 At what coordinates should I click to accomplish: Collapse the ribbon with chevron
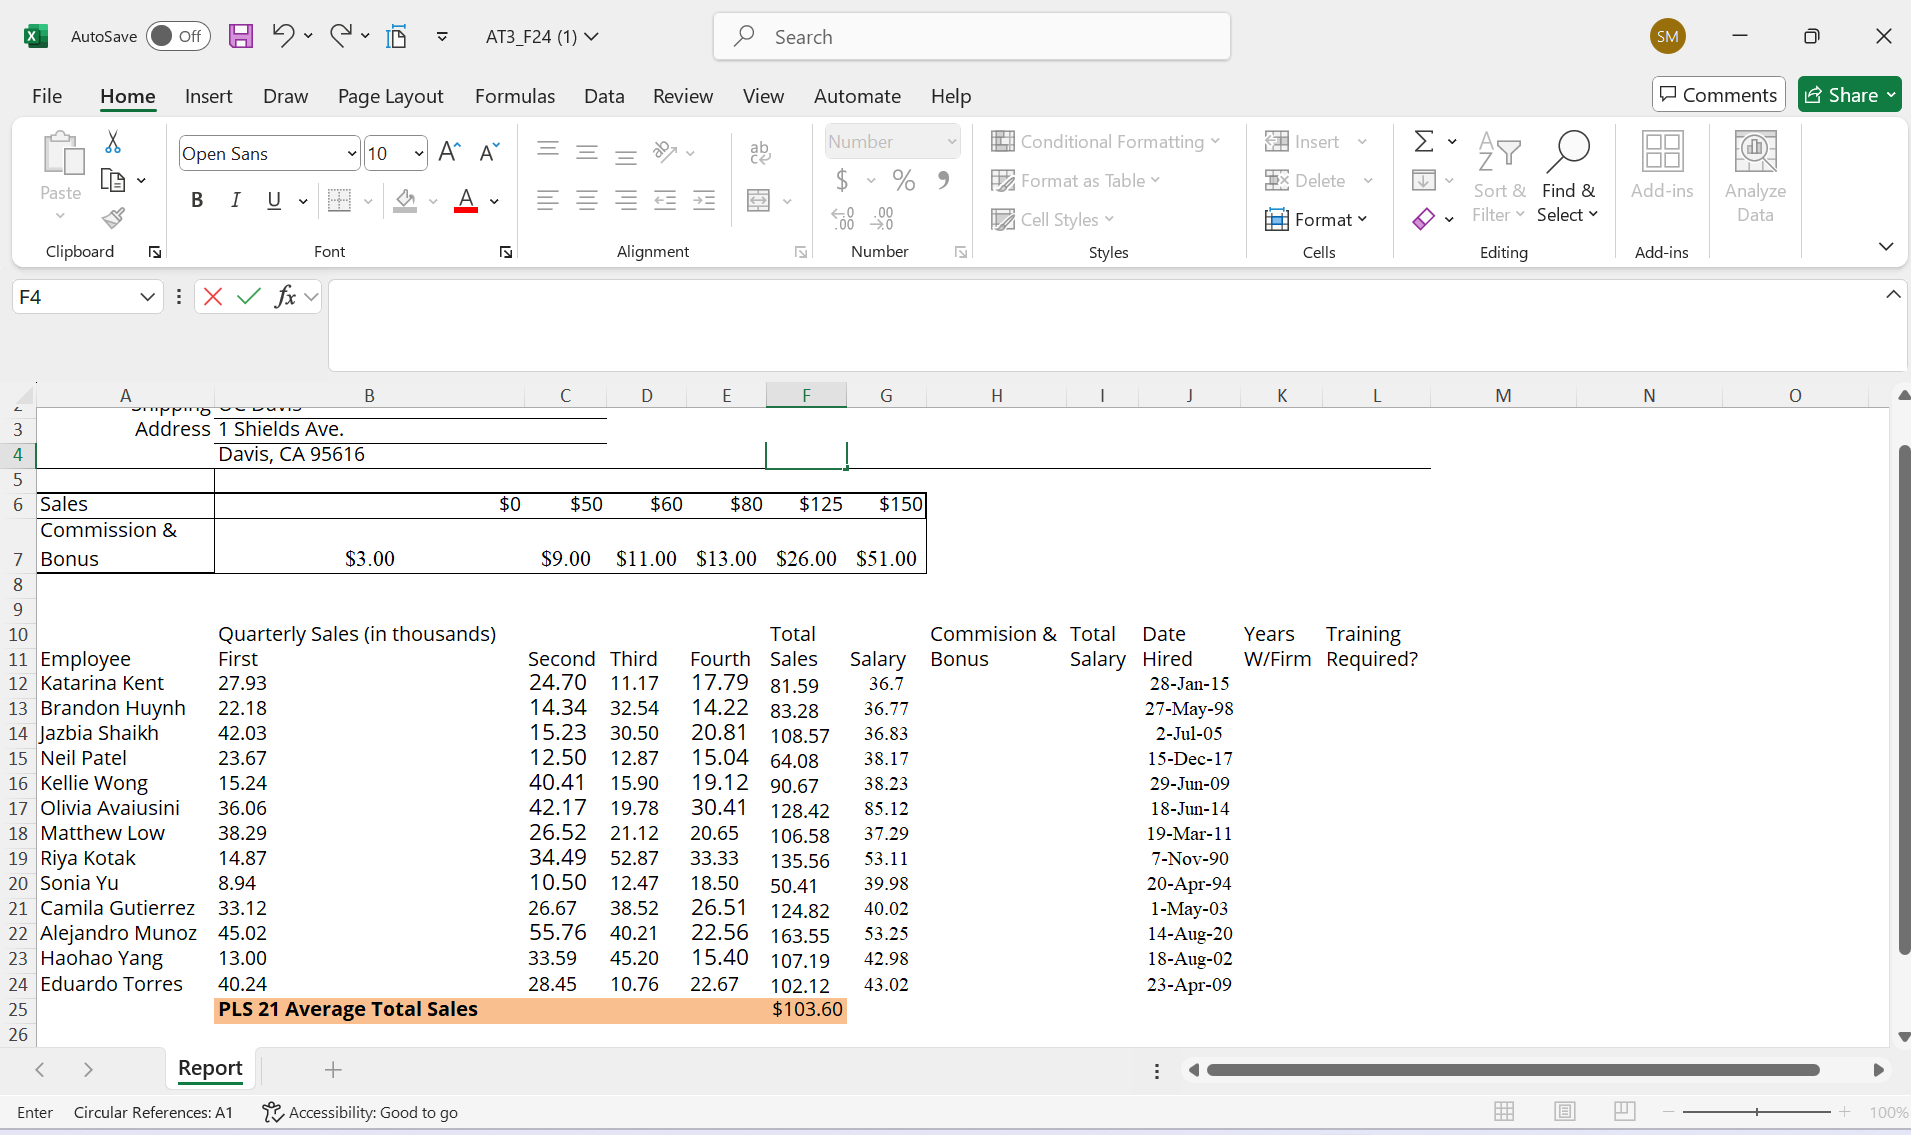(1886, 246)
